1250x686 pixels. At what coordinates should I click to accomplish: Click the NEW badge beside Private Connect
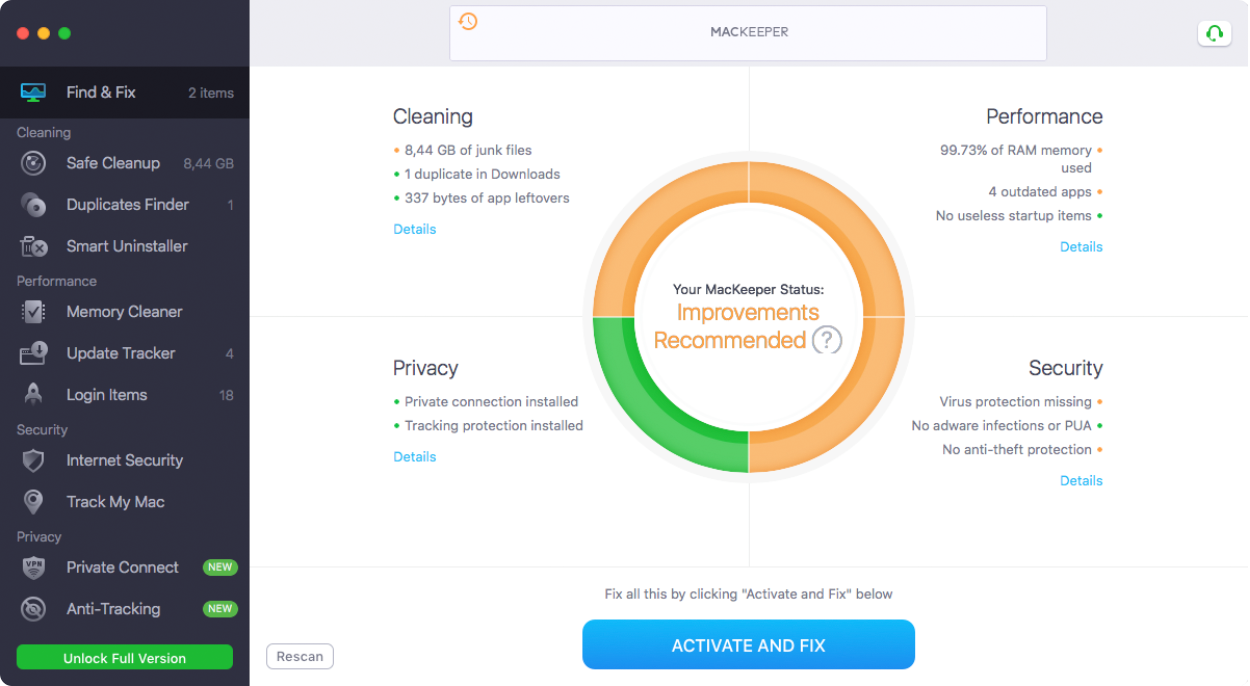(x=220, y=568)
